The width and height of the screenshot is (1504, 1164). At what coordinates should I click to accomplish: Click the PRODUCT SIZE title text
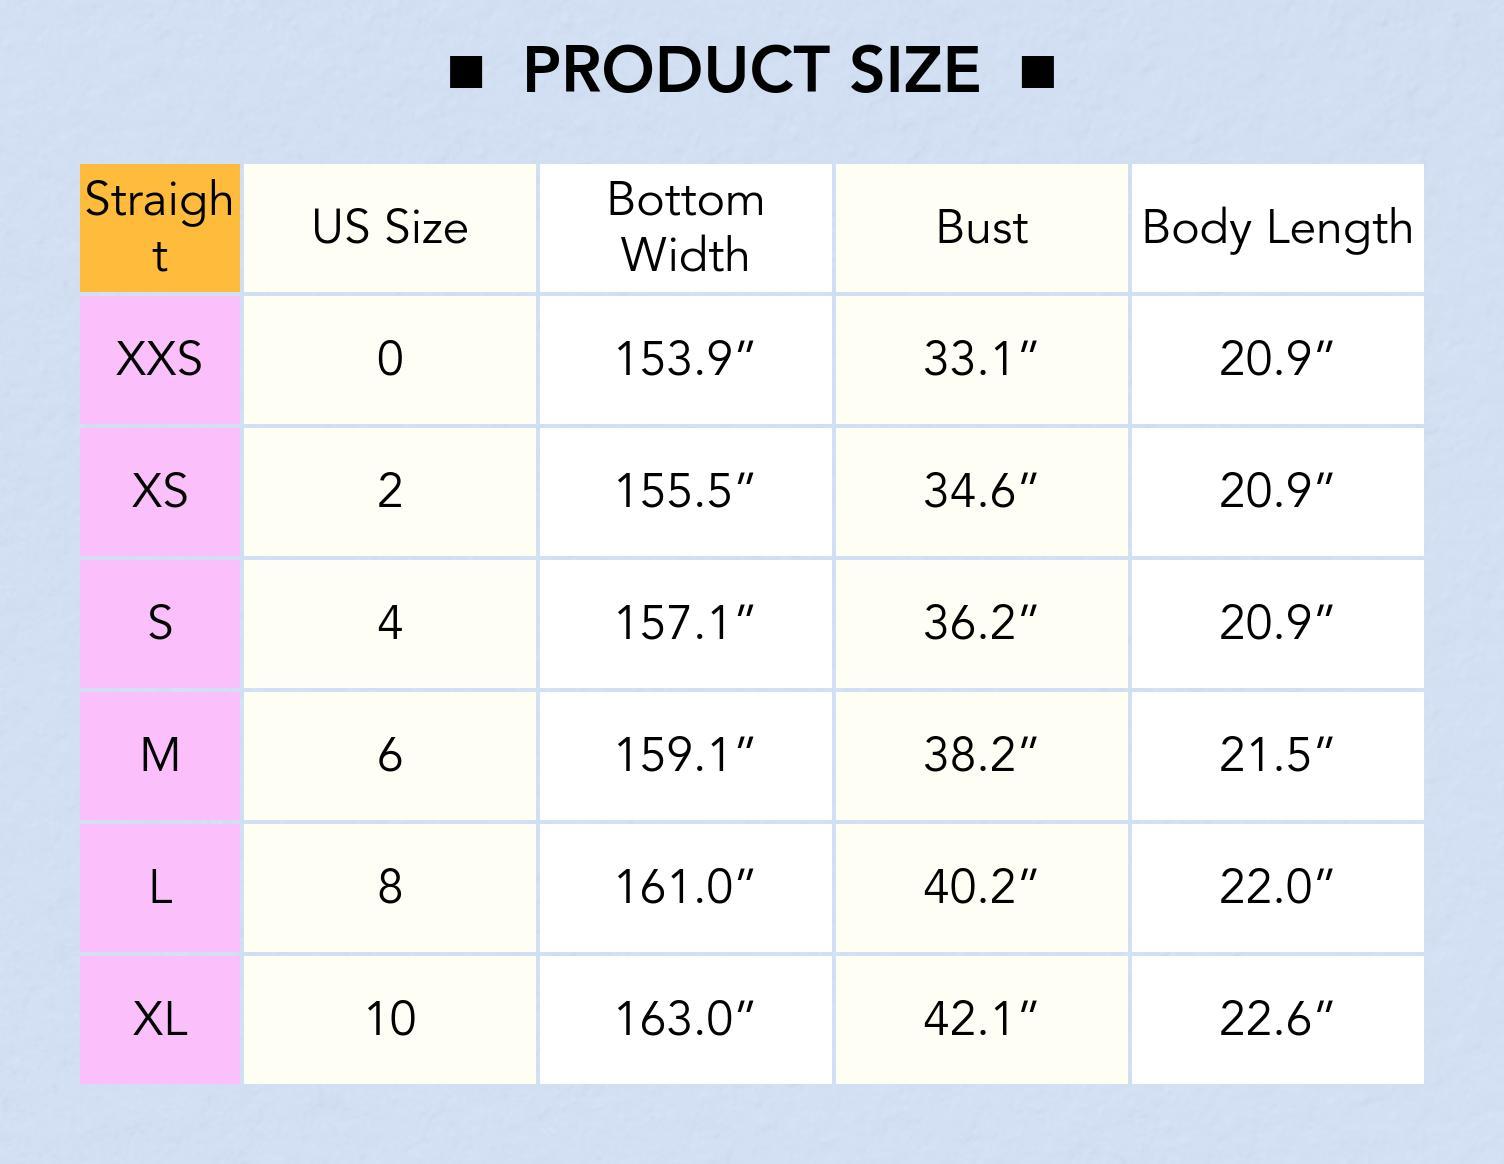point(751,71)
